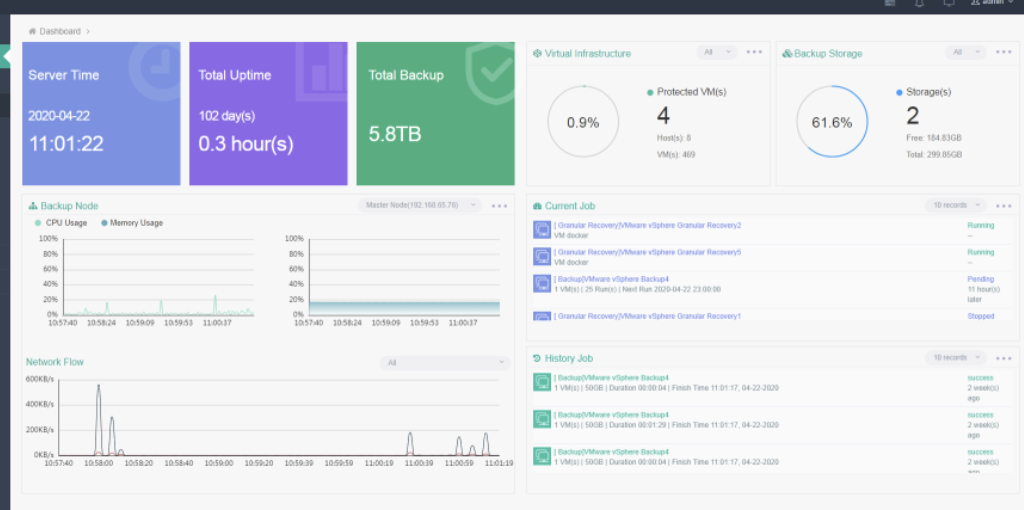
Task: Open Virtual Infrastructure three-dot options
Action: (754, 52)
